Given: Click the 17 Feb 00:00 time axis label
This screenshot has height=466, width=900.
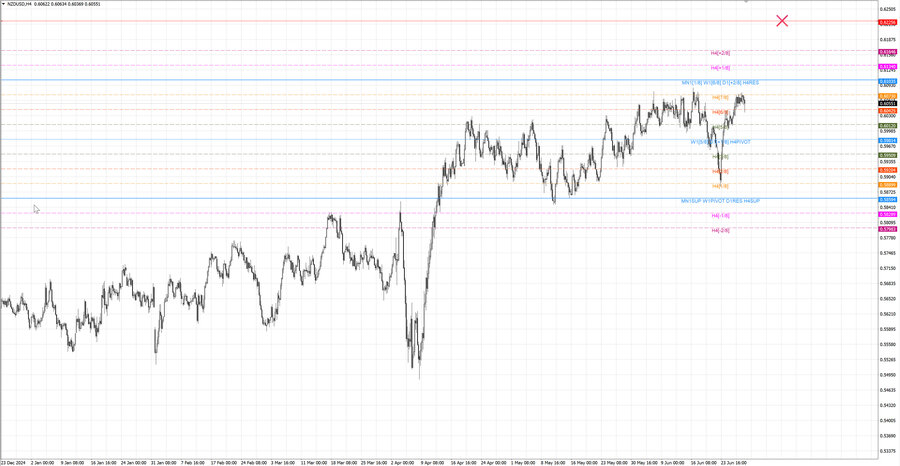Looking at the screenshot, I should (x=222, y=462).
